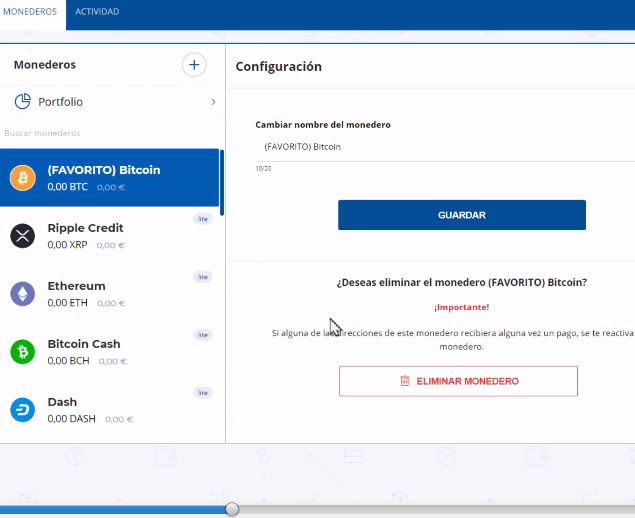Click the purple Ethereum coin icon
This screenshot has width=635, height=518.
pyautogui.click(x=22, y=294)
